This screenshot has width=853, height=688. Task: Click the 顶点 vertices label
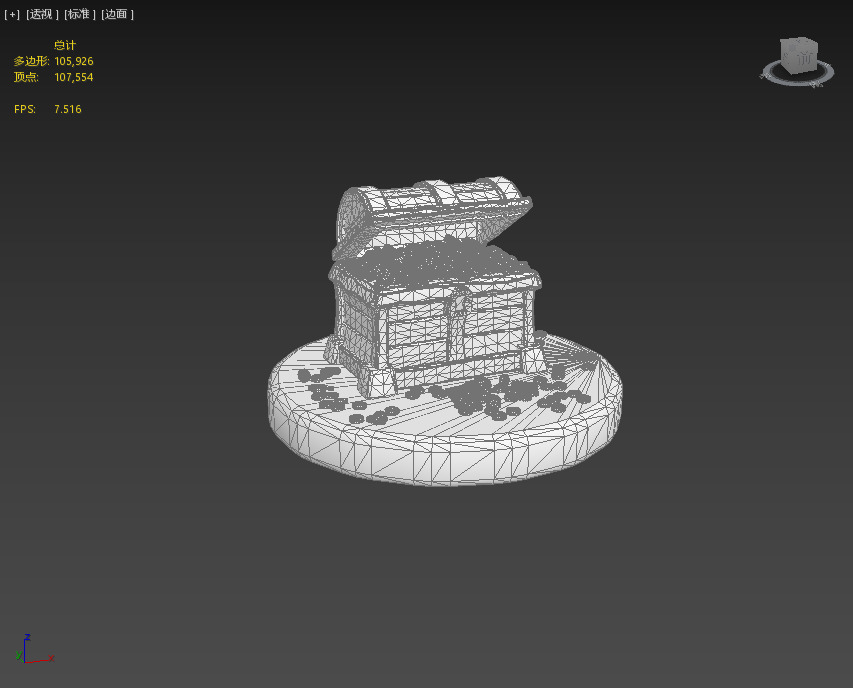(26, 77)
